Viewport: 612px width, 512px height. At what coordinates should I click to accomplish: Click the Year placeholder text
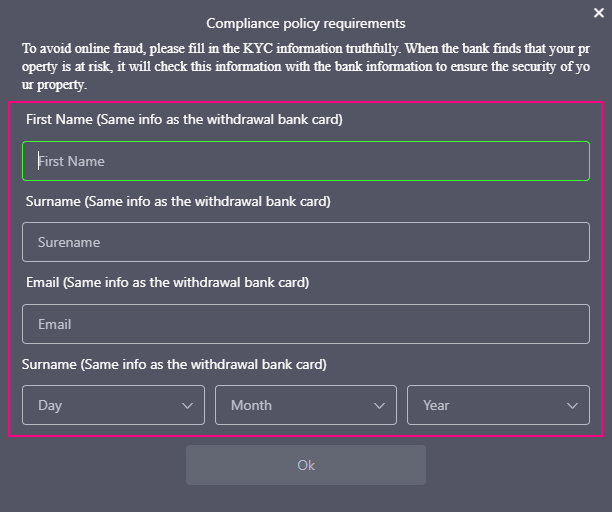coord(436,405)
